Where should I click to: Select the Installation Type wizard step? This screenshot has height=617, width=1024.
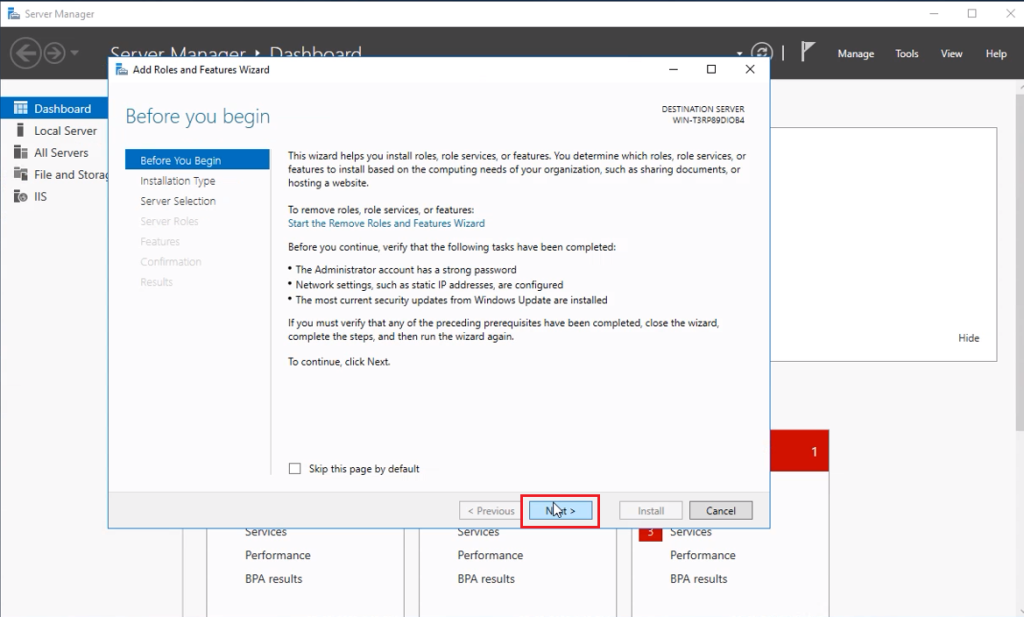click(x=177, y=181)
